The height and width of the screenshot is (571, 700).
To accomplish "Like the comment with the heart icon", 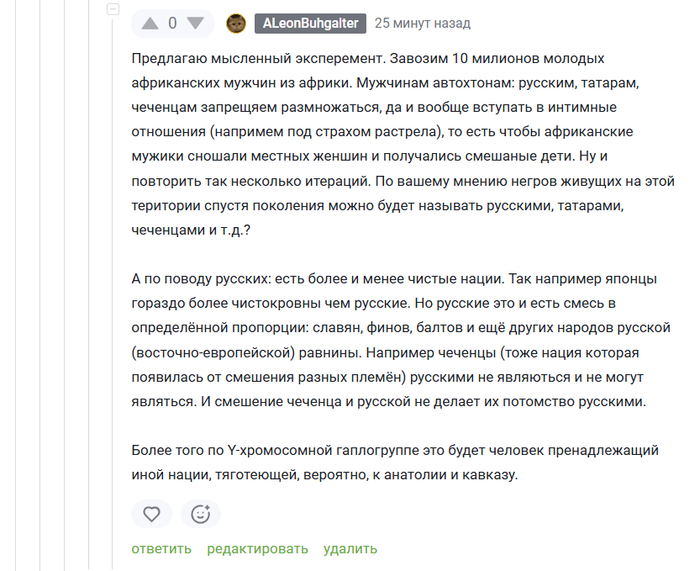I will coord(151,514).
